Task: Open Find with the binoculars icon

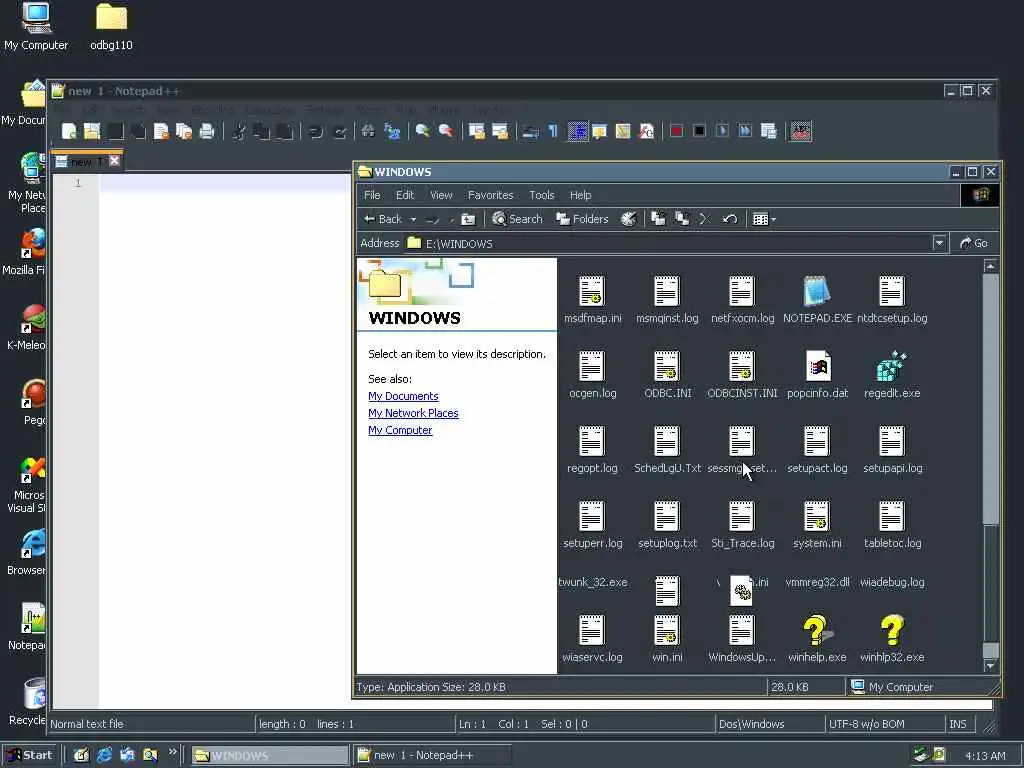Action: click(368, 131)
